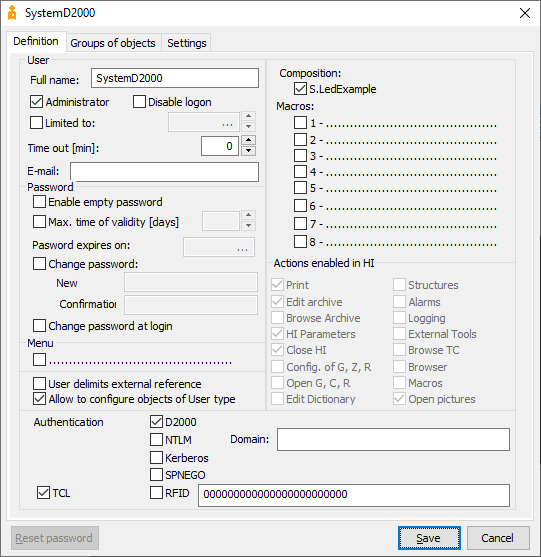
Task: Decrease the Time out minutes spinner
Action: point(248,151)
